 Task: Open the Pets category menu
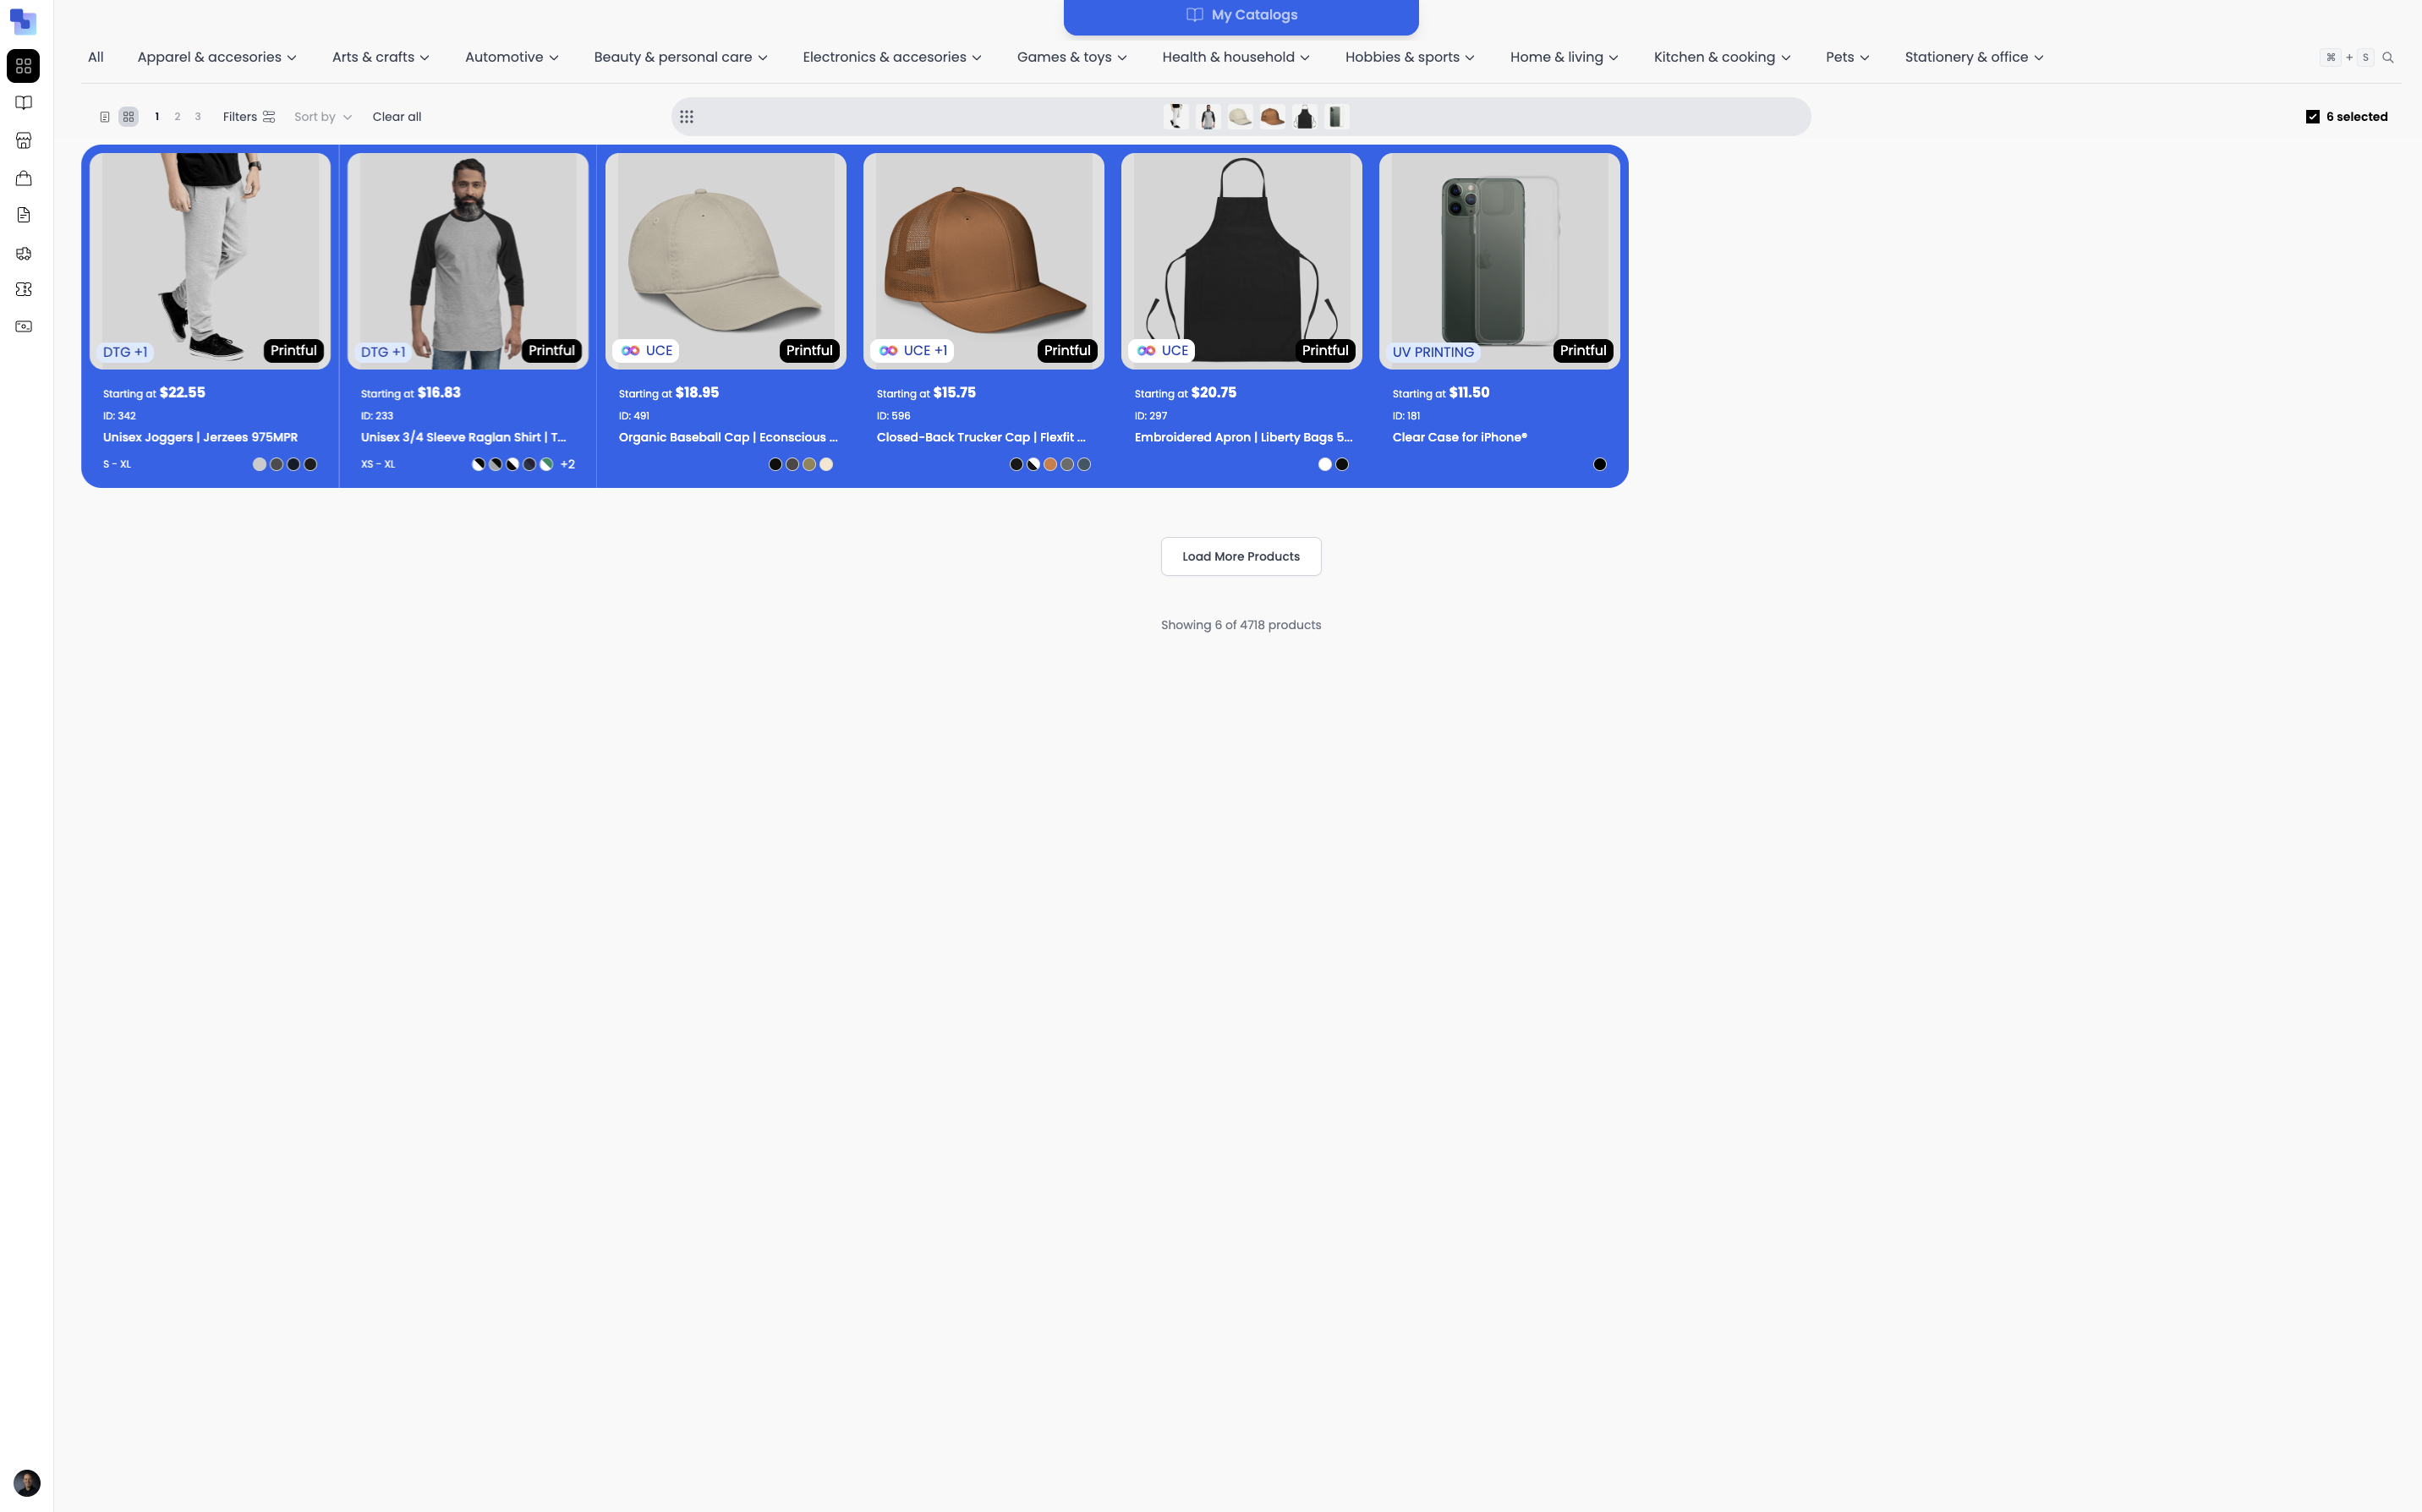click(x=1846, y=57)
